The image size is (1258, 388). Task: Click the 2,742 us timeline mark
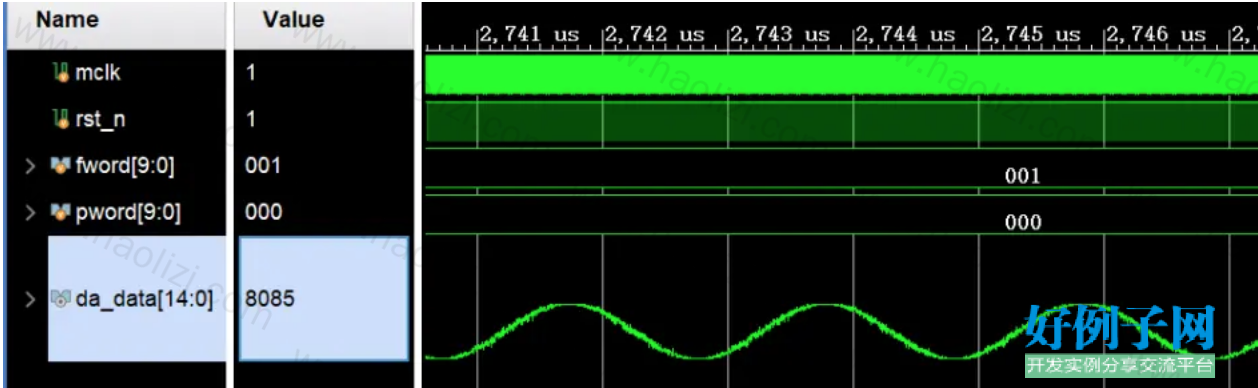coord(655,34)
